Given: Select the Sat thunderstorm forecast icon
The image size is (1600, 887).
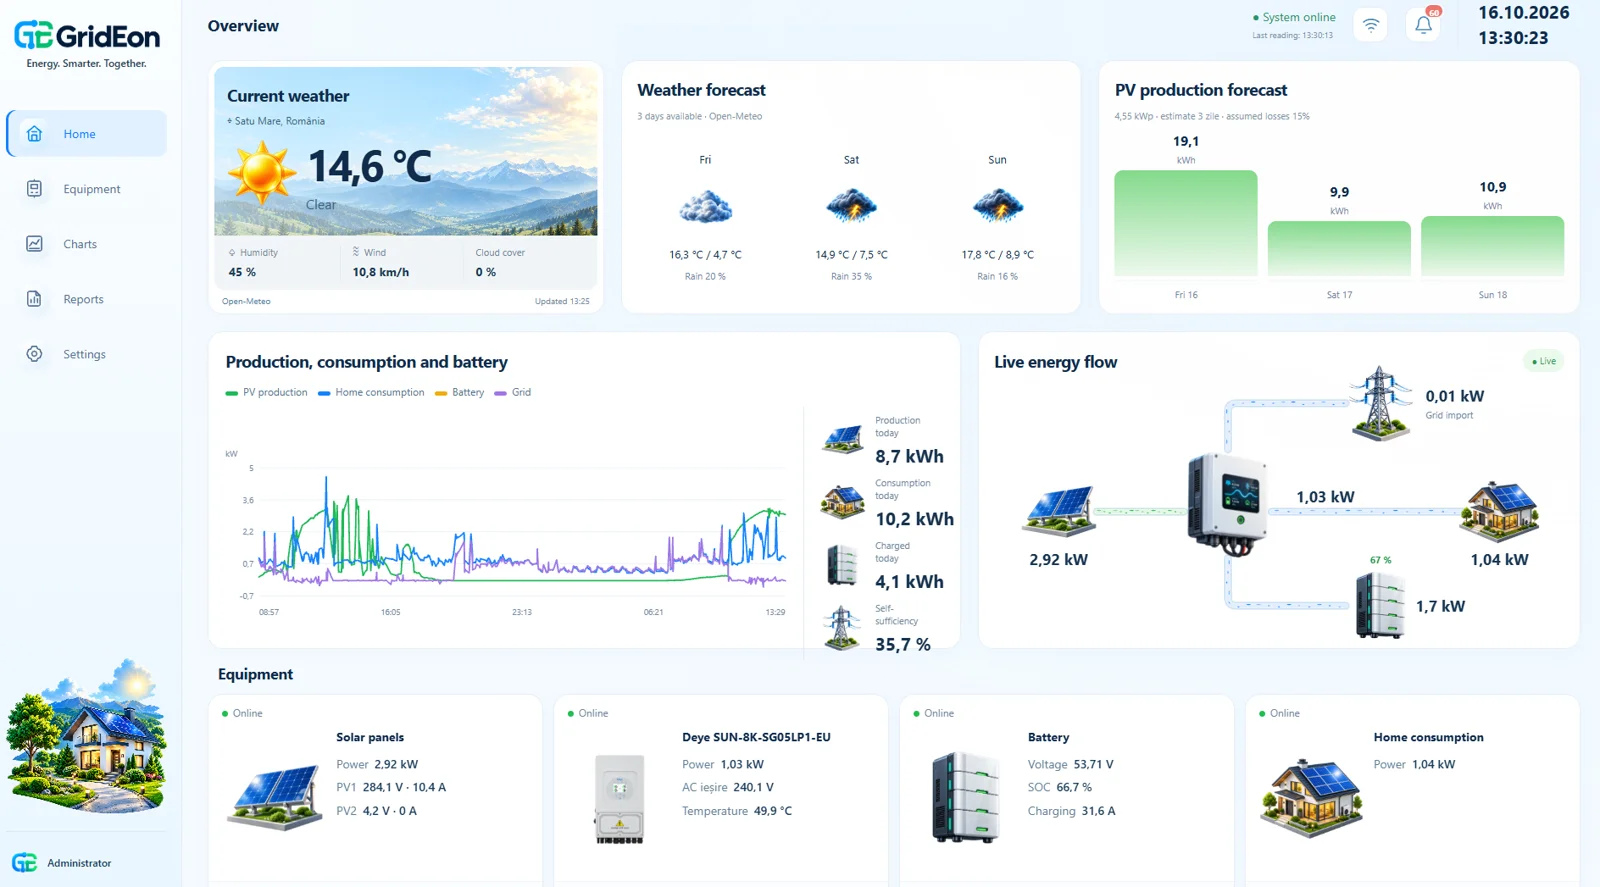Looking at the screenshot, I should click(851, 206).
